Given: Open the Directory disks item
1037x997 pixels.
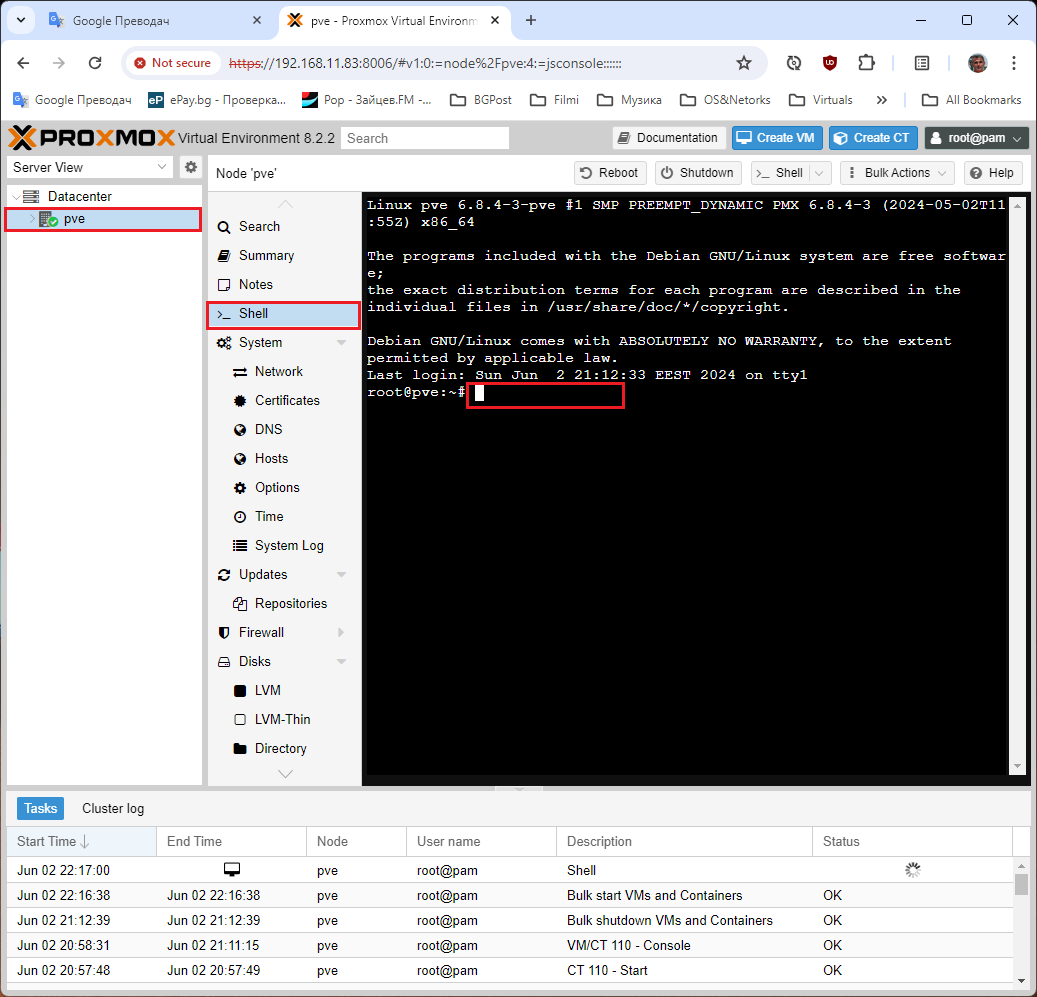Looking at the screenshot, I should 284,749.
